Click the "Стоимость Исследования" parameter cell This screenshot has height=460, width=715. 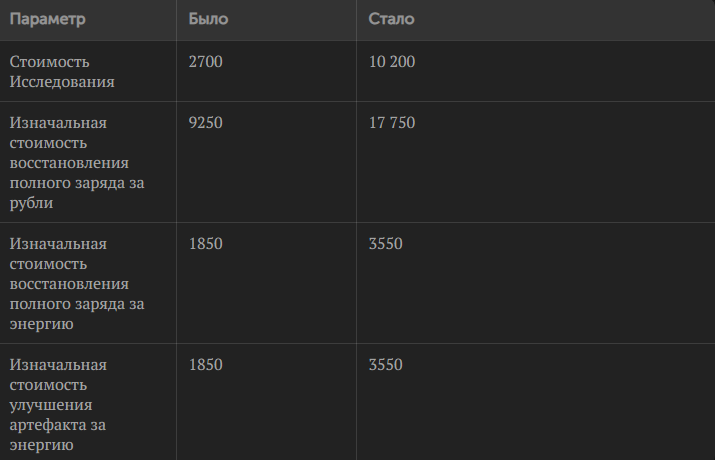click(x=62, y=71)
